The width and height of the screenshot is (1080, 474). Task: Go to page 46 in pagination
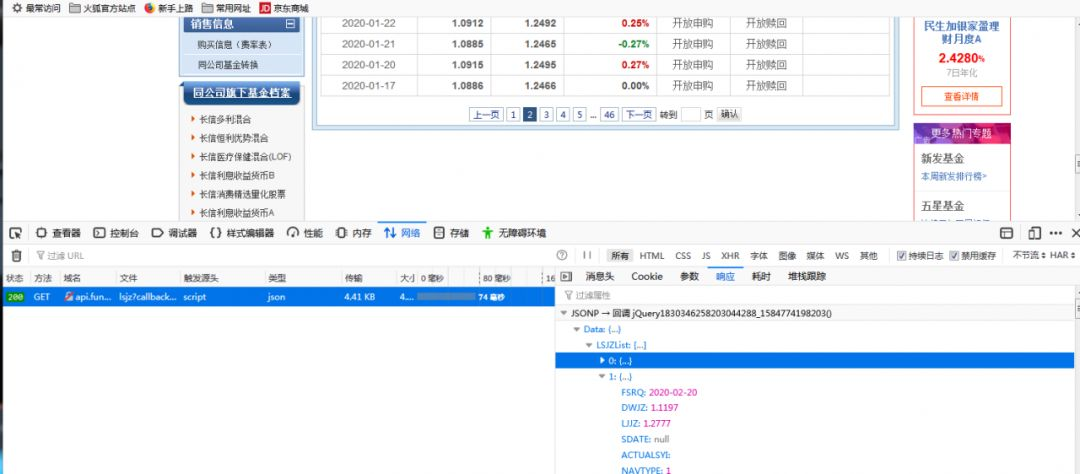click(609, 115)
